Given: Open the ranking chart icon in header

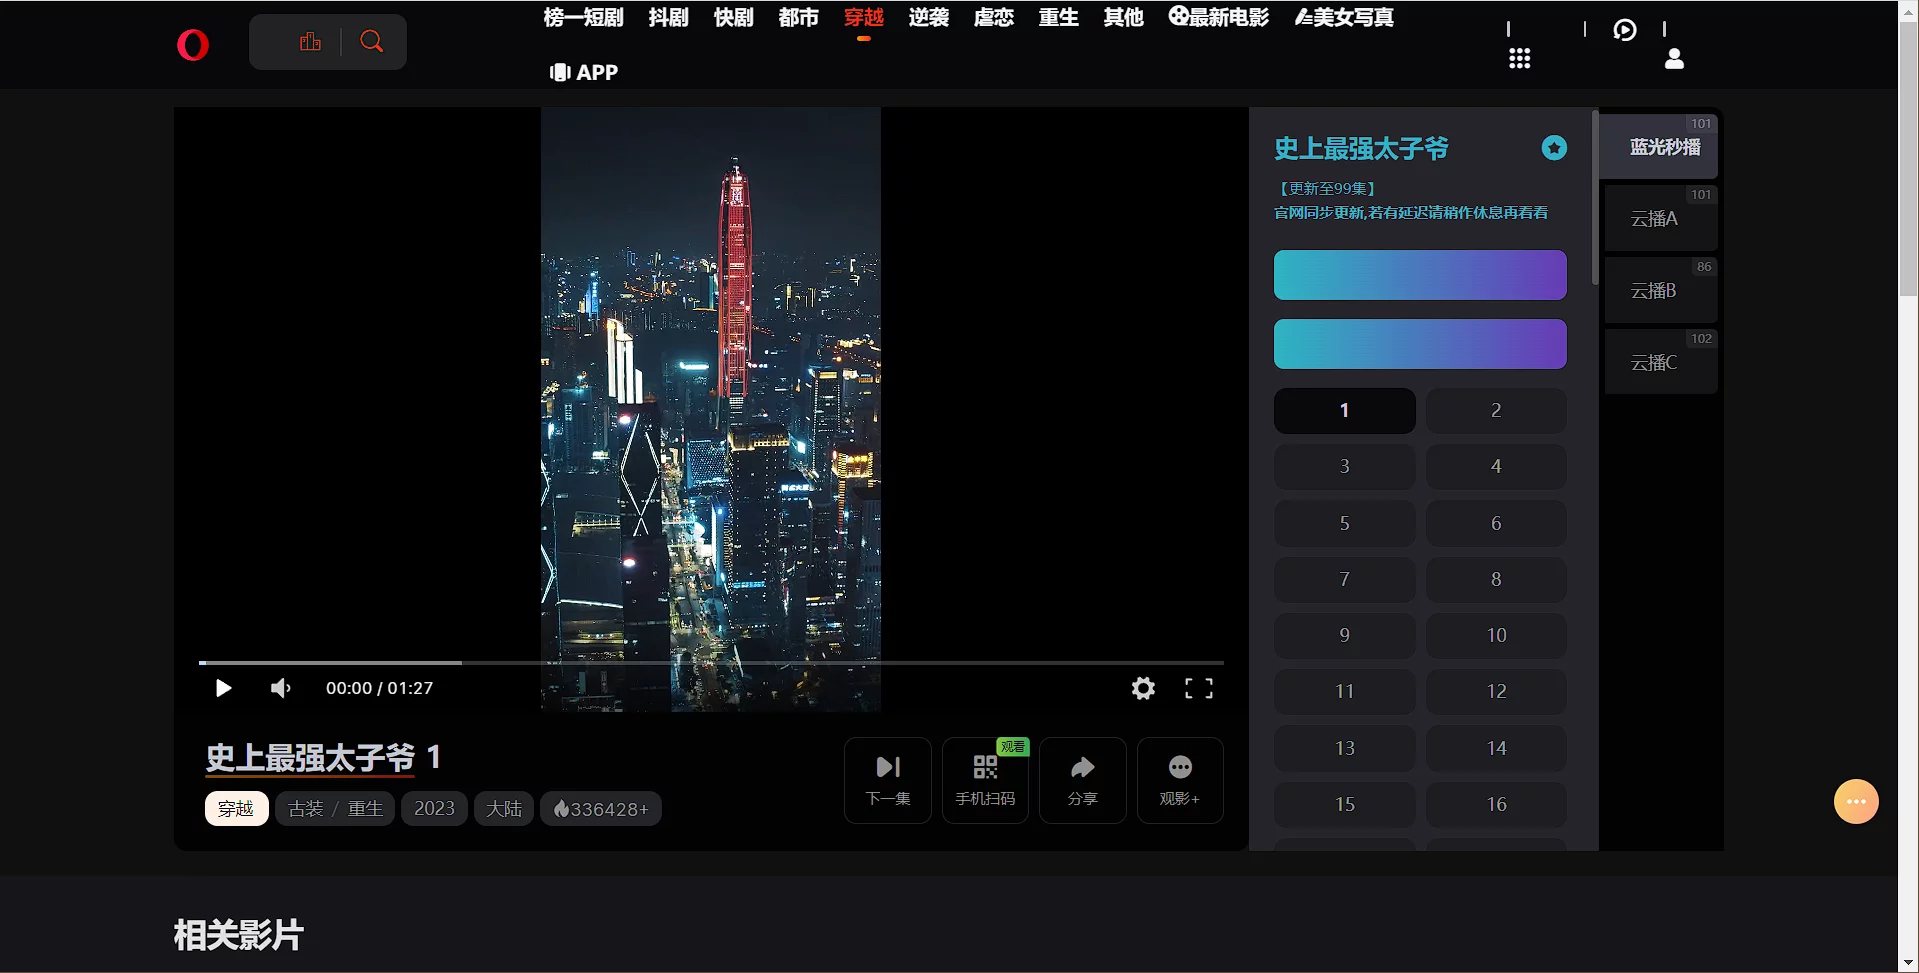Looking at the screenshot, I should [x=310, y=42].
